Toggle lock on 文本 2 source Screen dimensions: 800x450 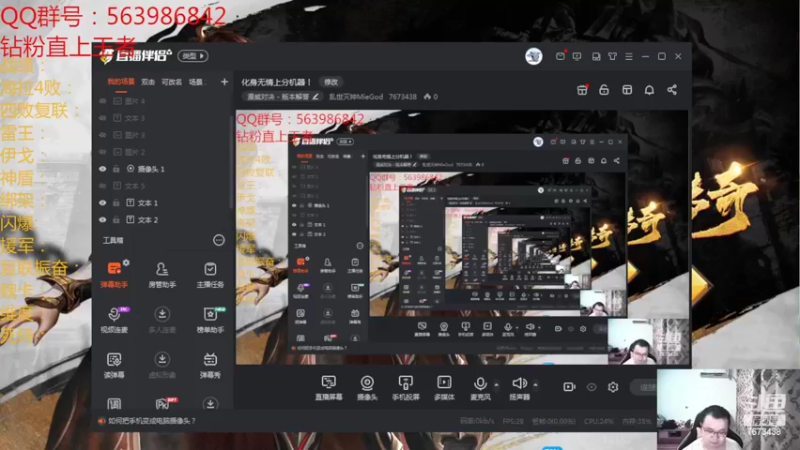point(116,220)
